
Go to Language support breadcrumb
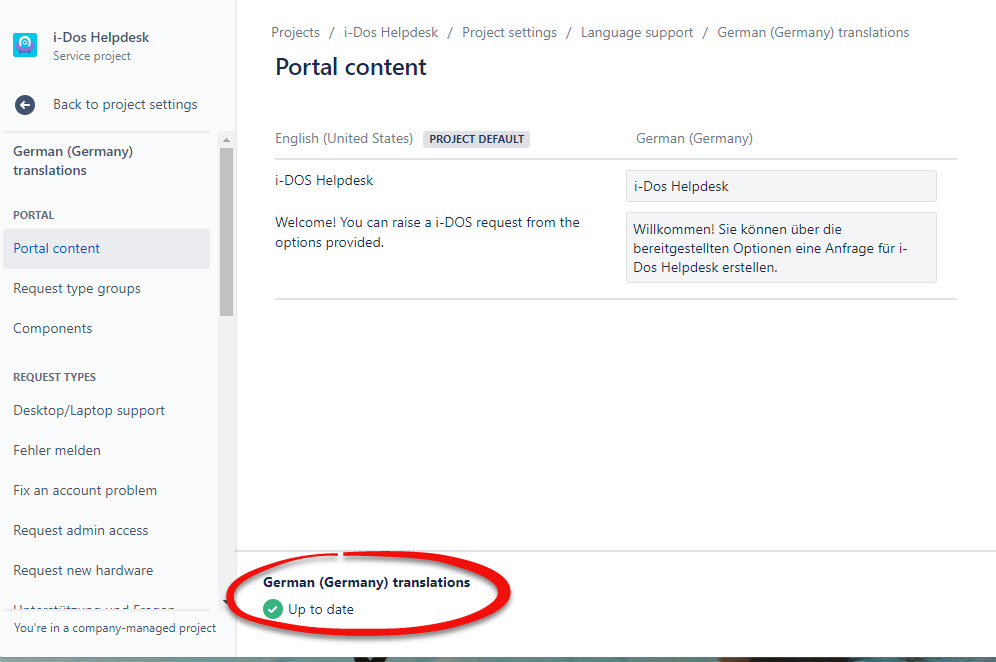click(636, 32)
